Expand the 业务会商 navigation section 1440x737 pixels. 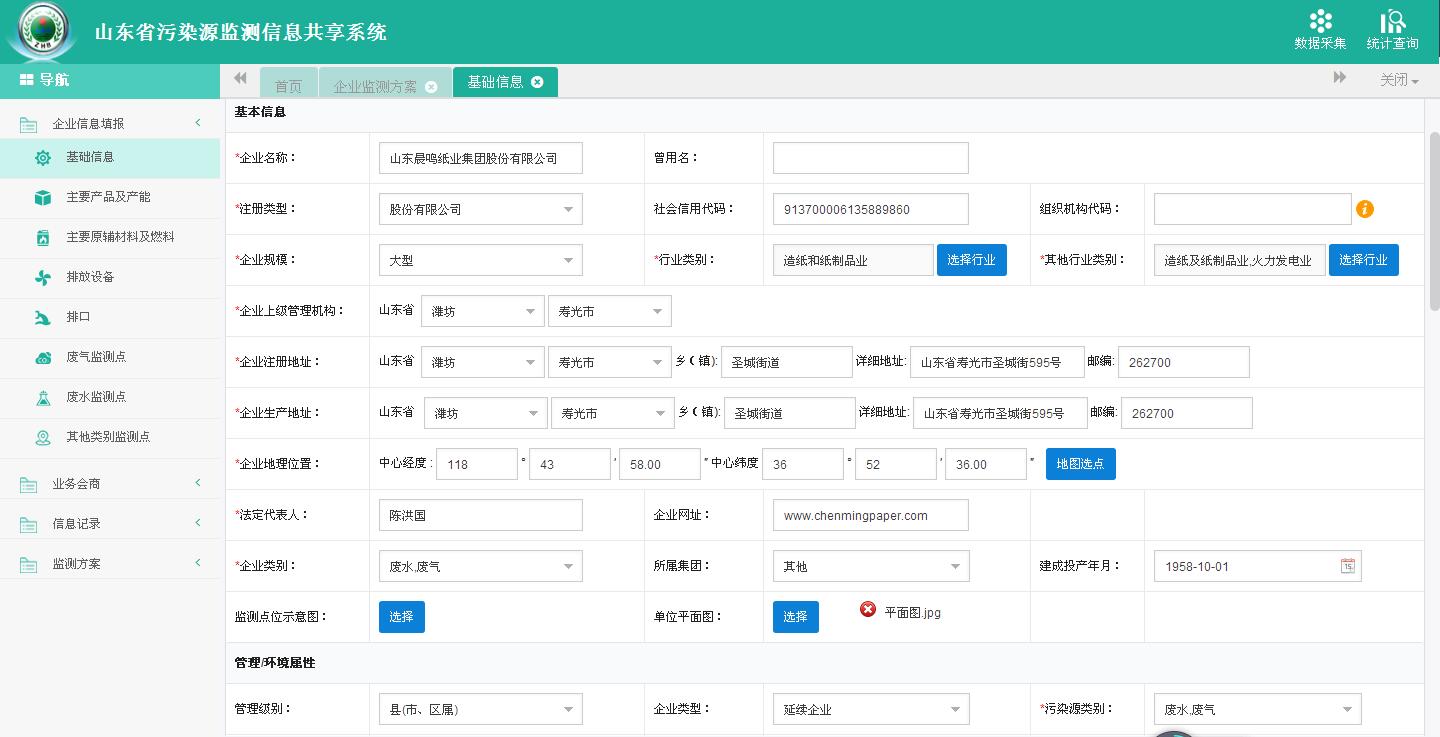(110, 484)
